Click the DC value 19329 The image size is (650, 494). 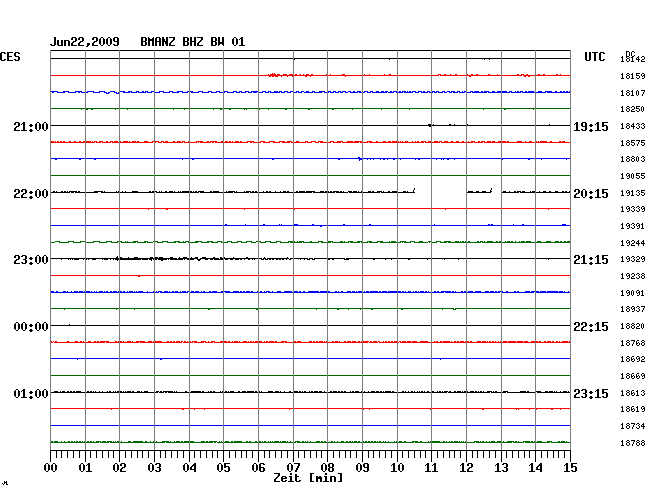pos(633,259)
